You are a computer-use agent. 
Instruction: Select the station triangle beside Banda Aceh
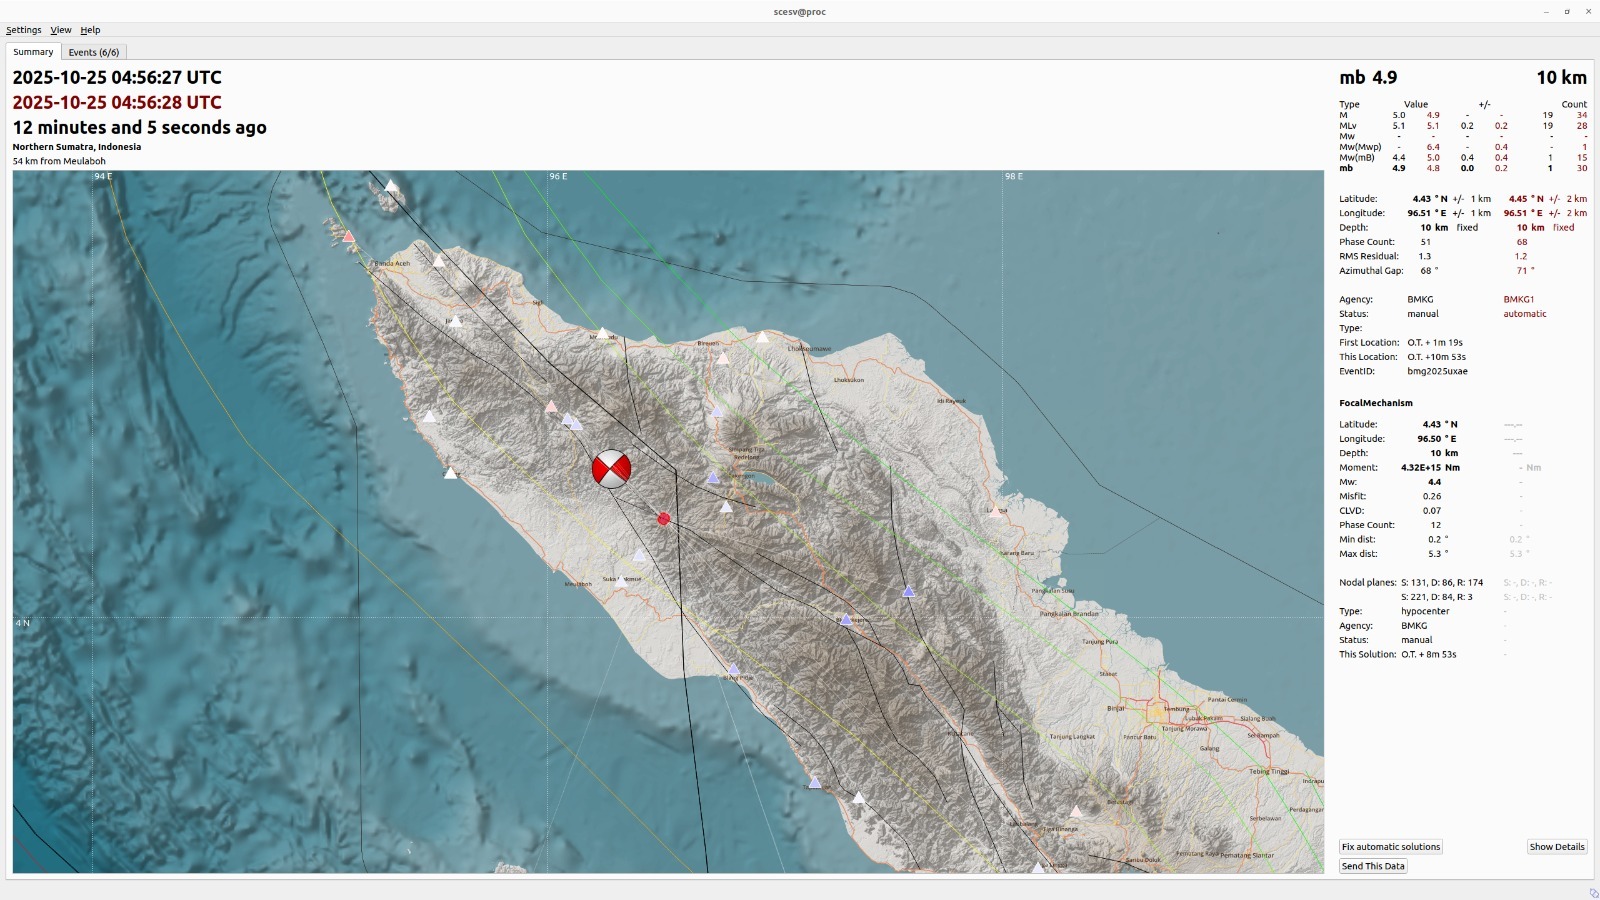[x=438, y=261]
